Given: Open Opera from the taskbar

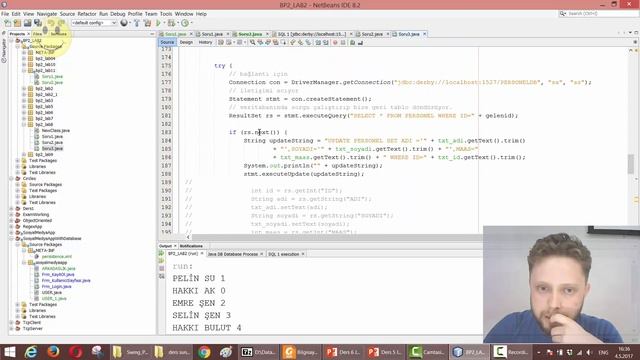Looking at the screenshot, I should pos(76,352).
